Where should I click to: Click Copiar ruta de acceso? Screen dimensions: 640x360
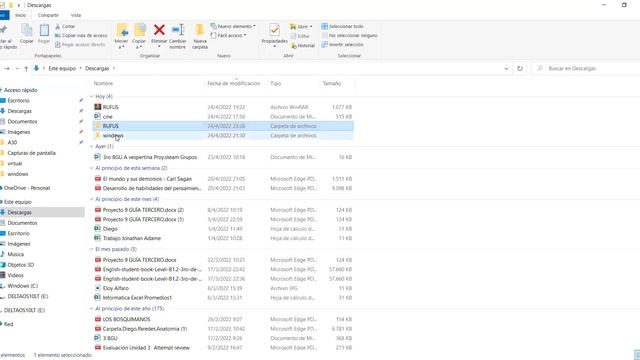[81, 36]
